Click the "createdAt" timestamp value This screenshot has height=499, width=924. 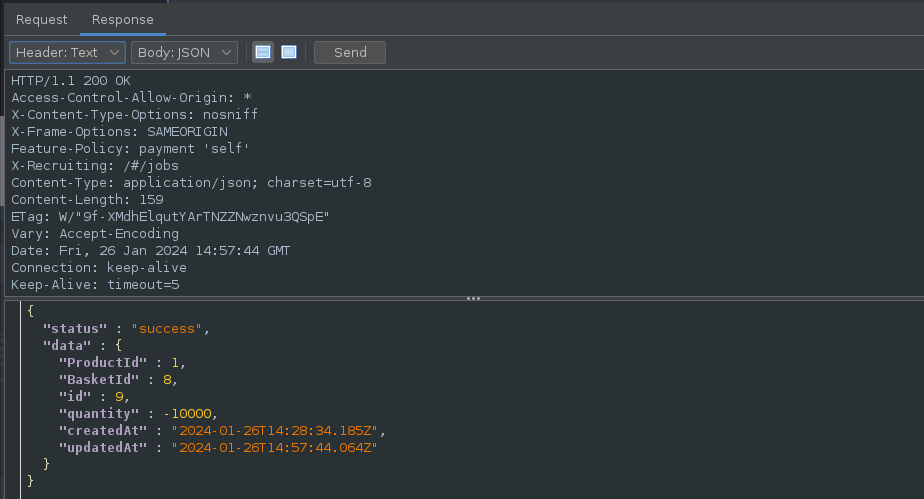coord(274,431)
